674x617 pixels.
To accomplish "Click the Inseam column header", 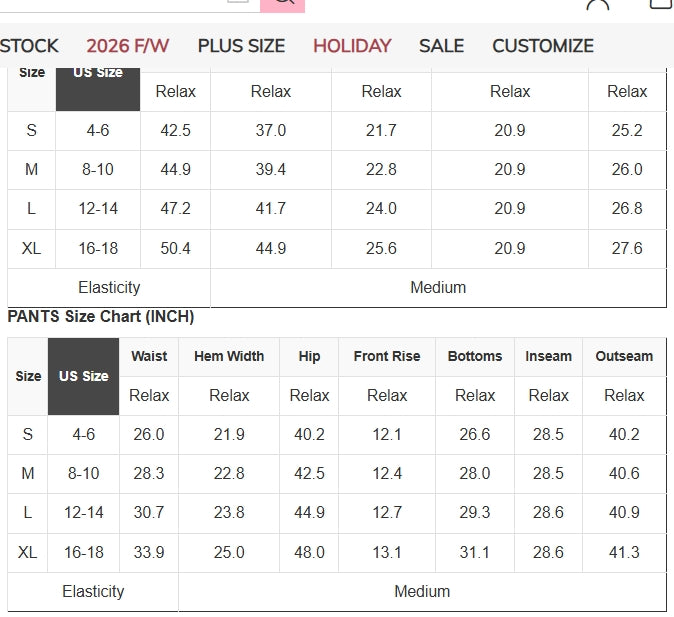I will [548, 356].
